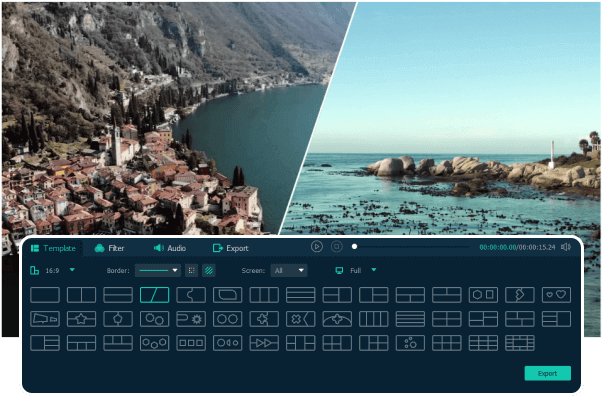Pick the three squares in a row template
Screen dimensions: 603x396
coord(191,343)
